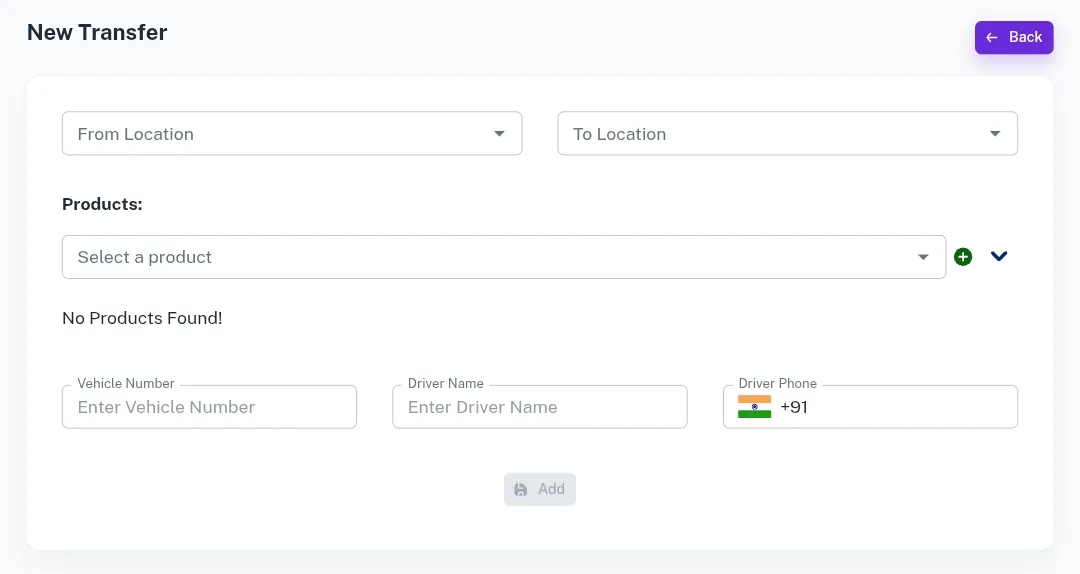Click the Add button
Viewport: 1080px width, 574px height.
pos(540,489)
